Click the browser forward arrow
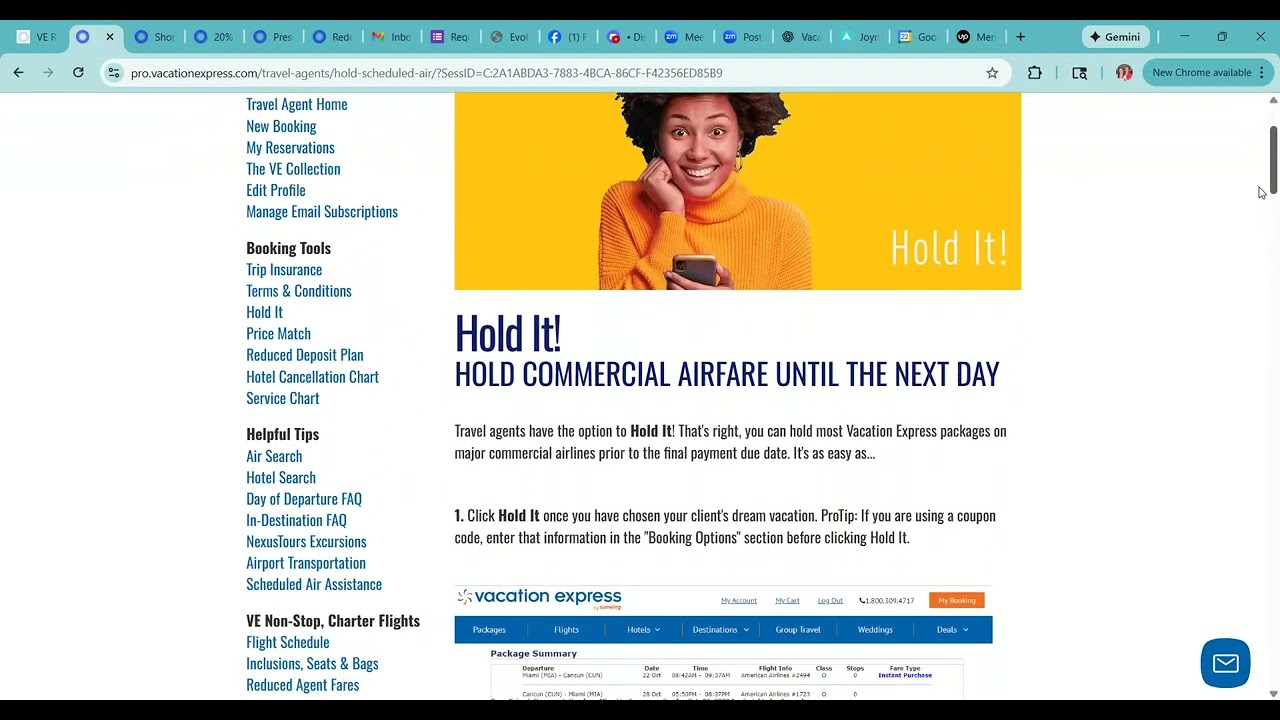1280x720 pixels. coord(48,72)
